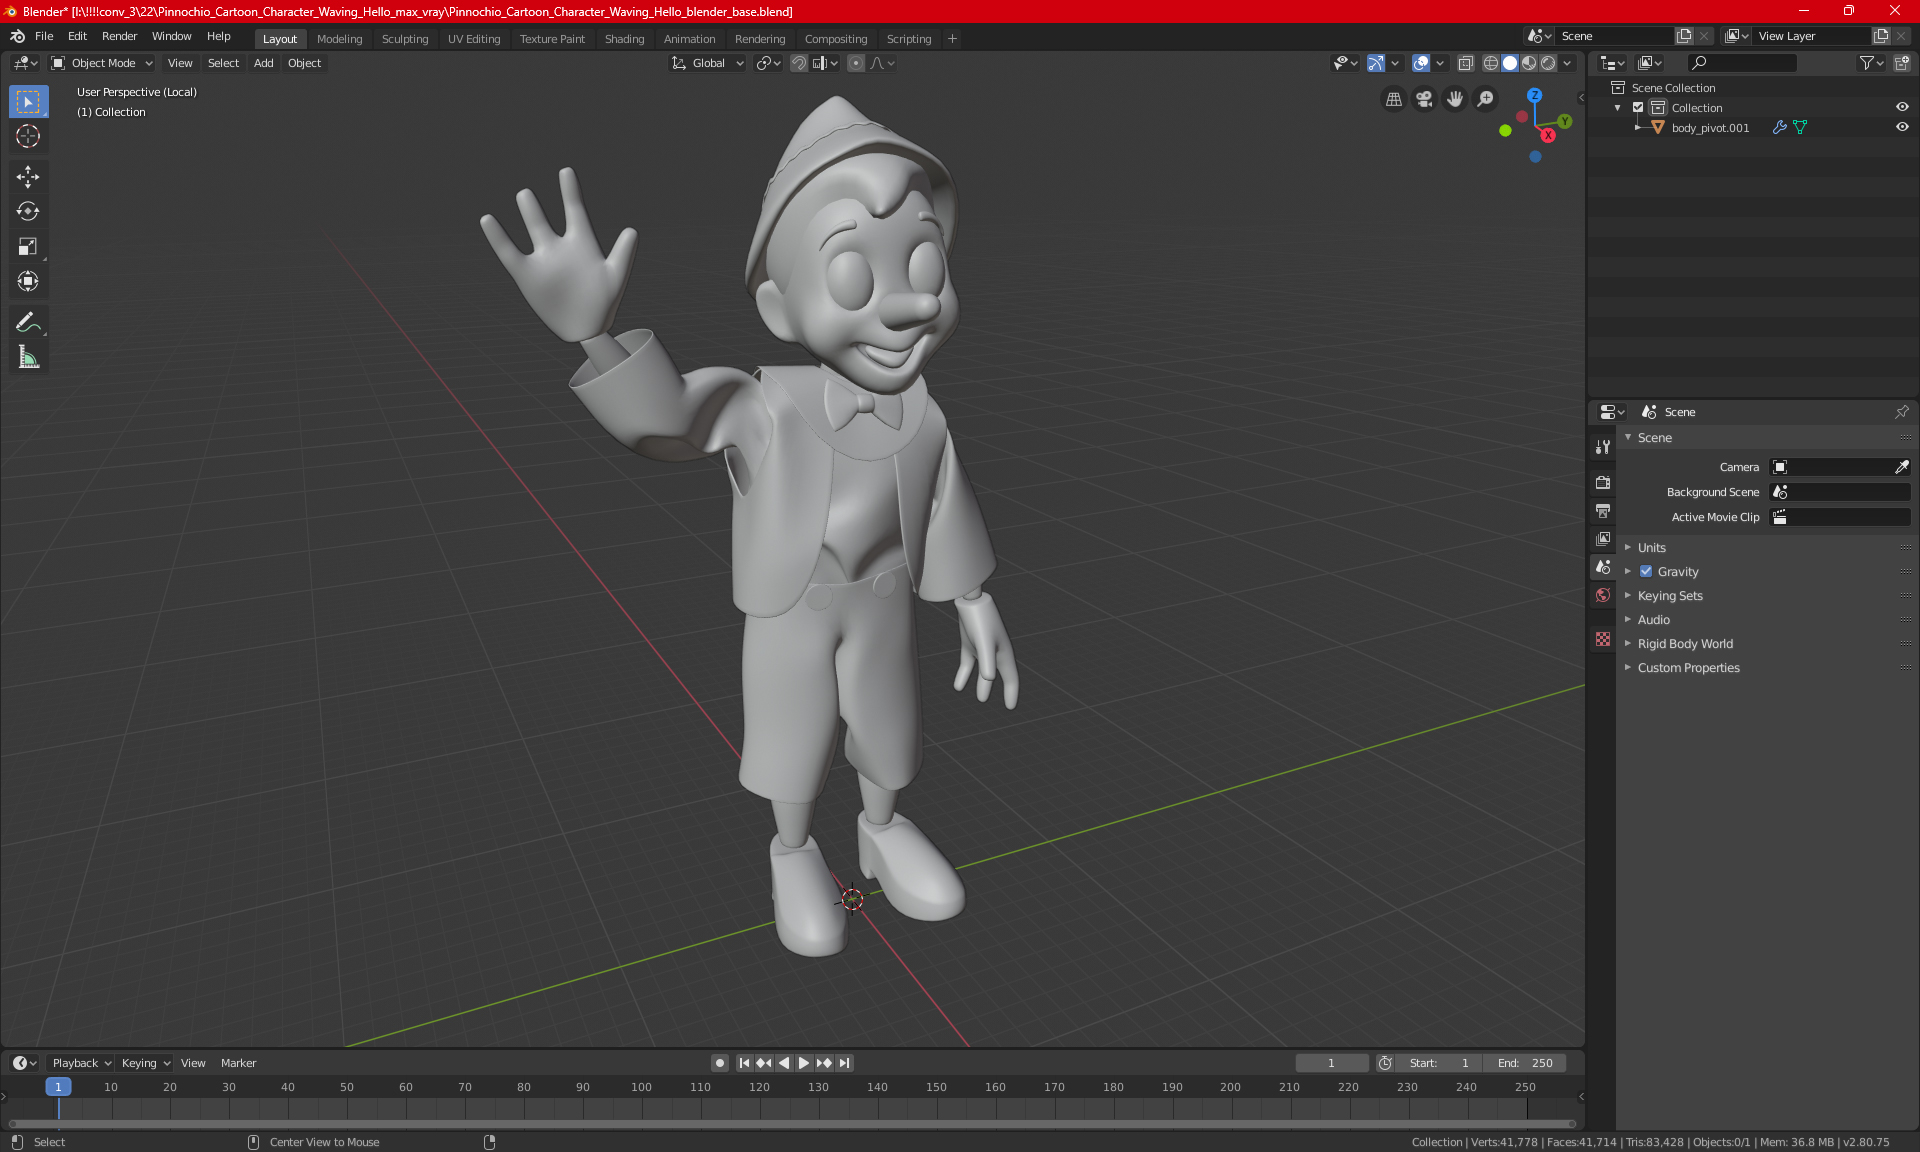Switch to solid viewport shading
This screenshot has width=1920, height=1152.
[x=1510, y=63]
